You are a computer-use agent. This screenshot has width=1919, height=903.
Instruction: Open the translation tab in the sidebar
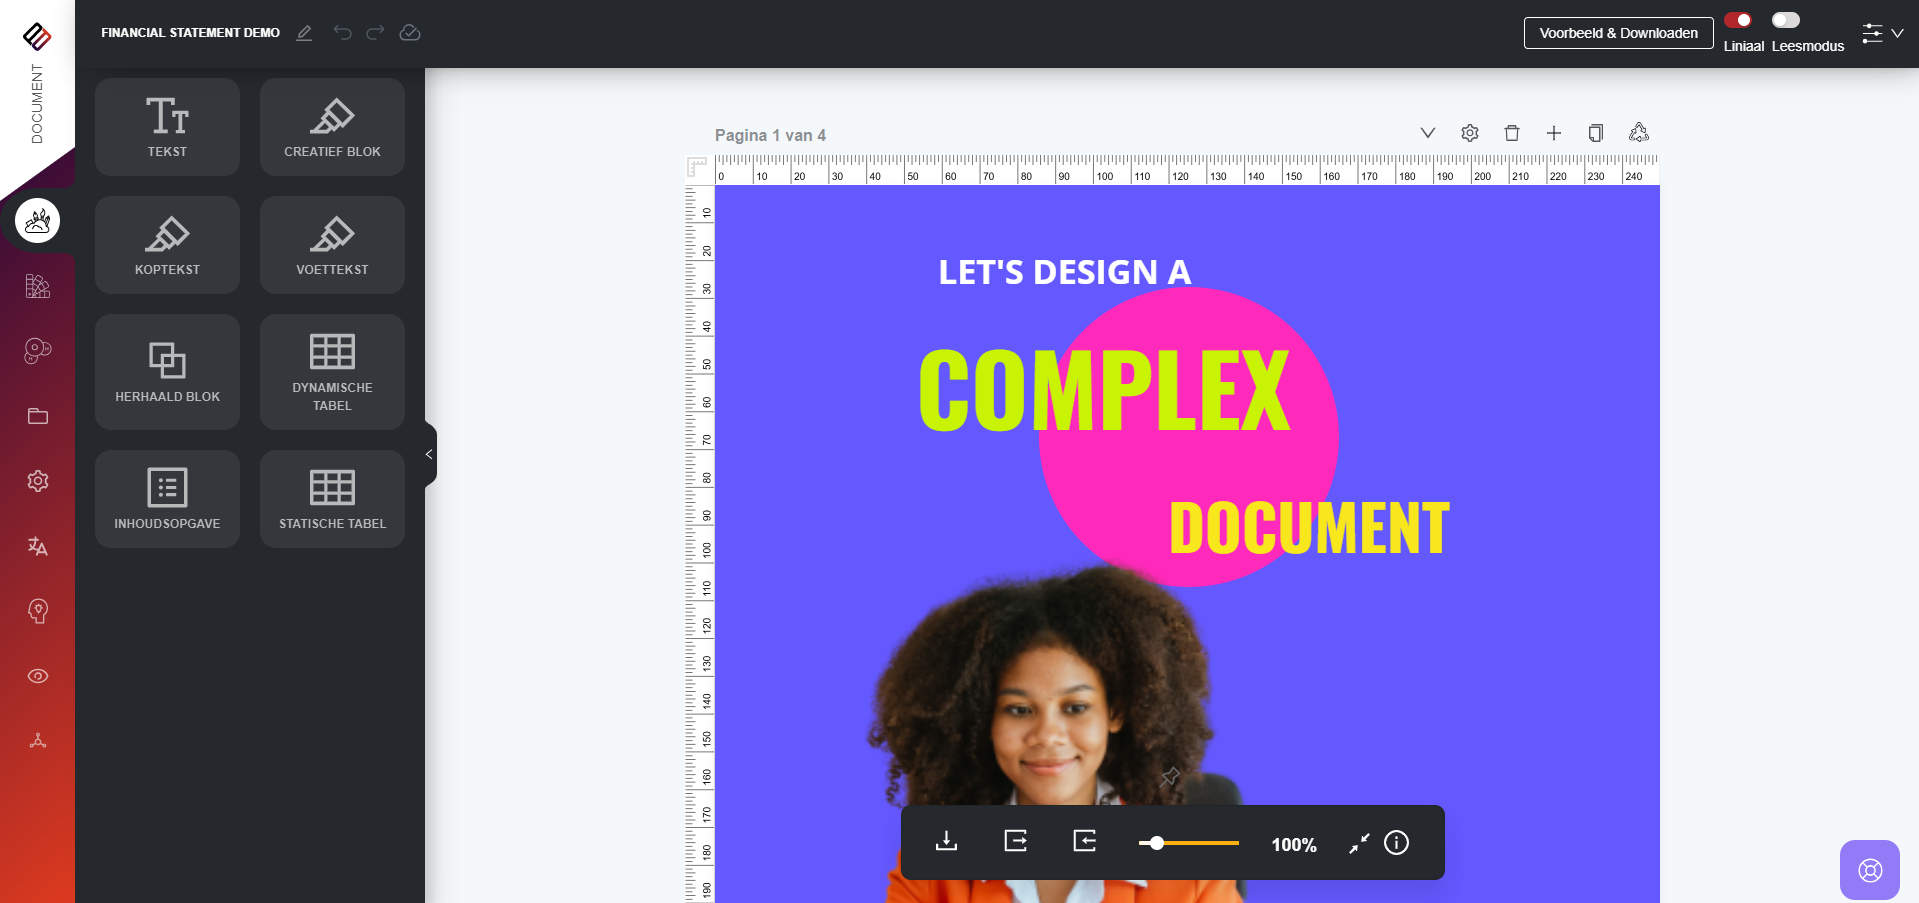click(38, 546)
